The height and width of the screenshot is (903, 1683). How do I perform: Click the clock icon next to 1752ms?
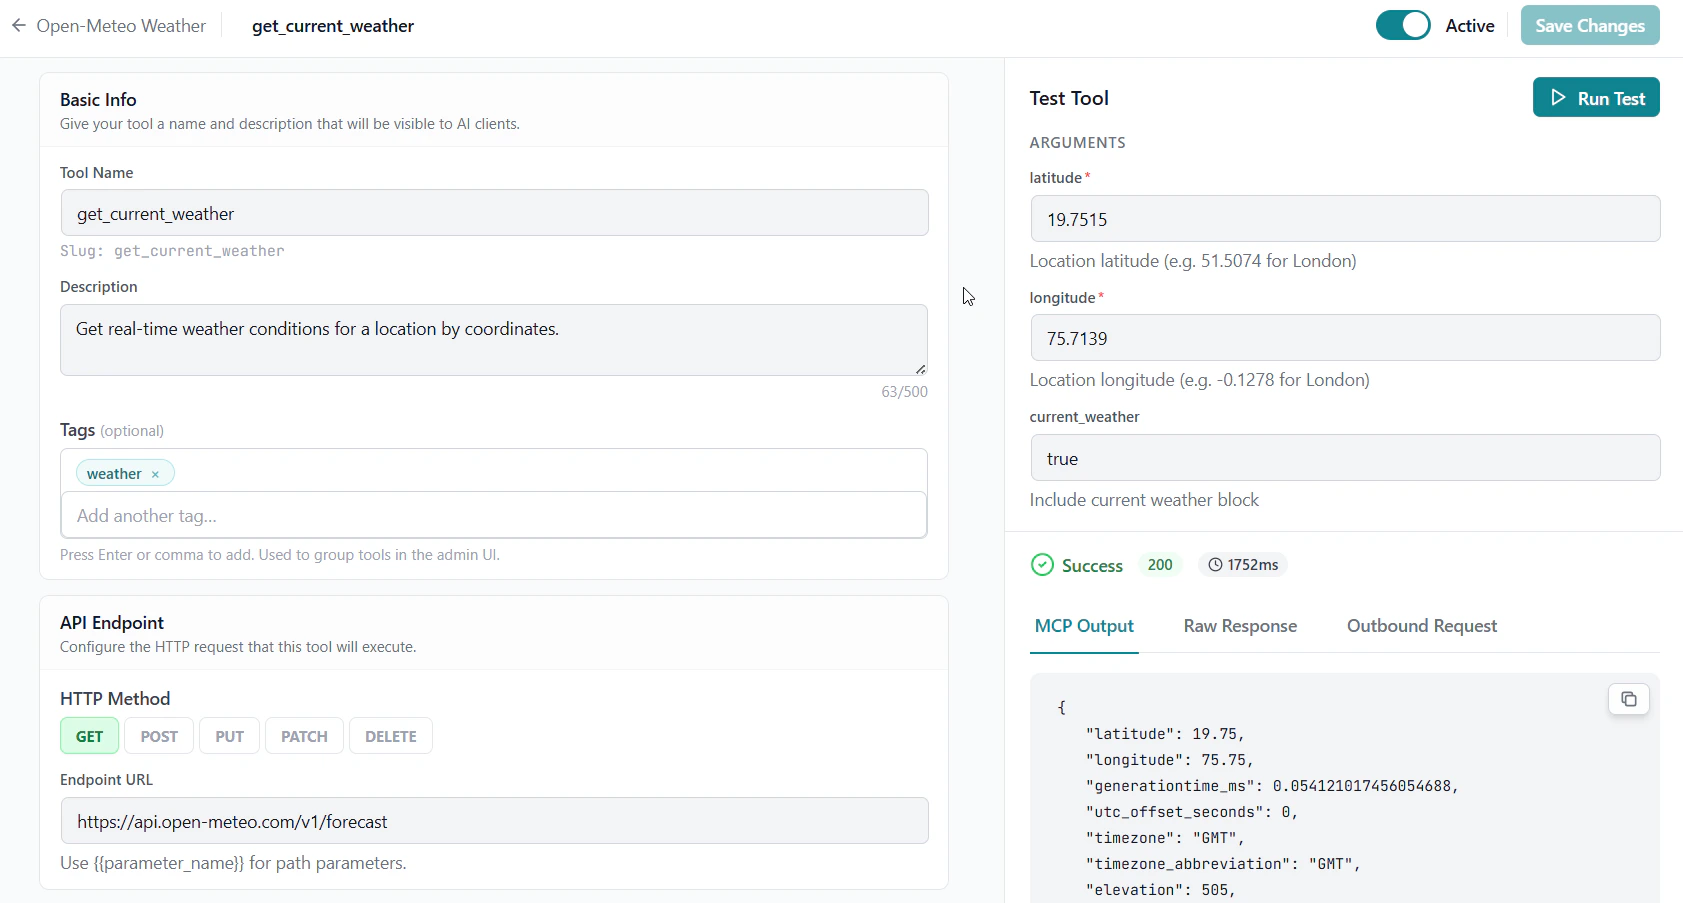[x=1215, y=565]
